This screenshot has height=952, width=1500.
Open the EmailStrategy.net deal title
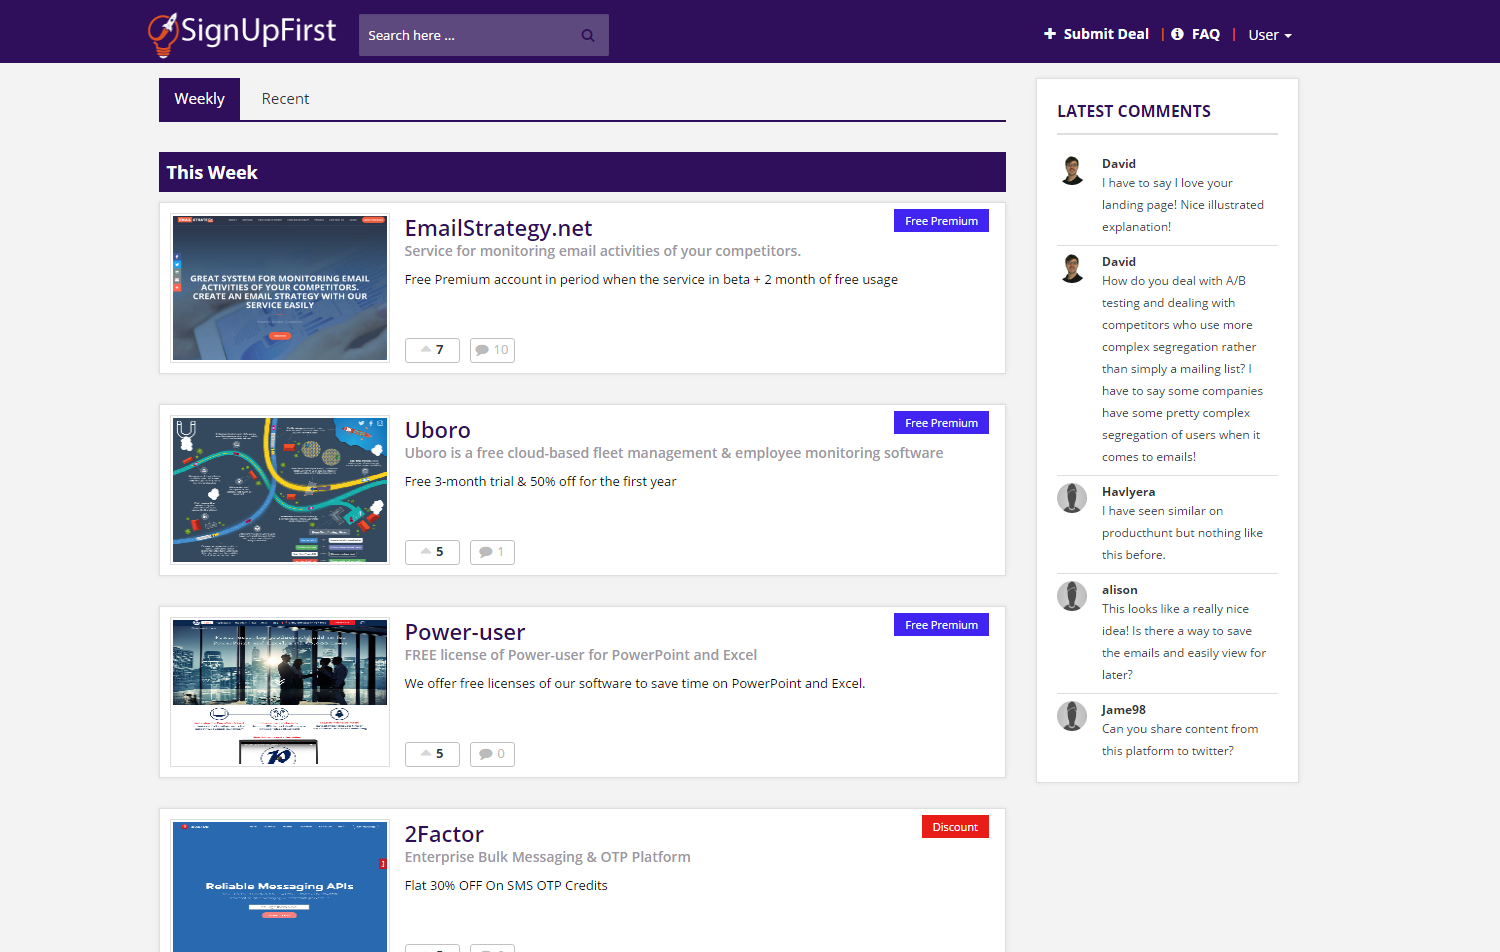pyautogui.click(x=498, y=228)
